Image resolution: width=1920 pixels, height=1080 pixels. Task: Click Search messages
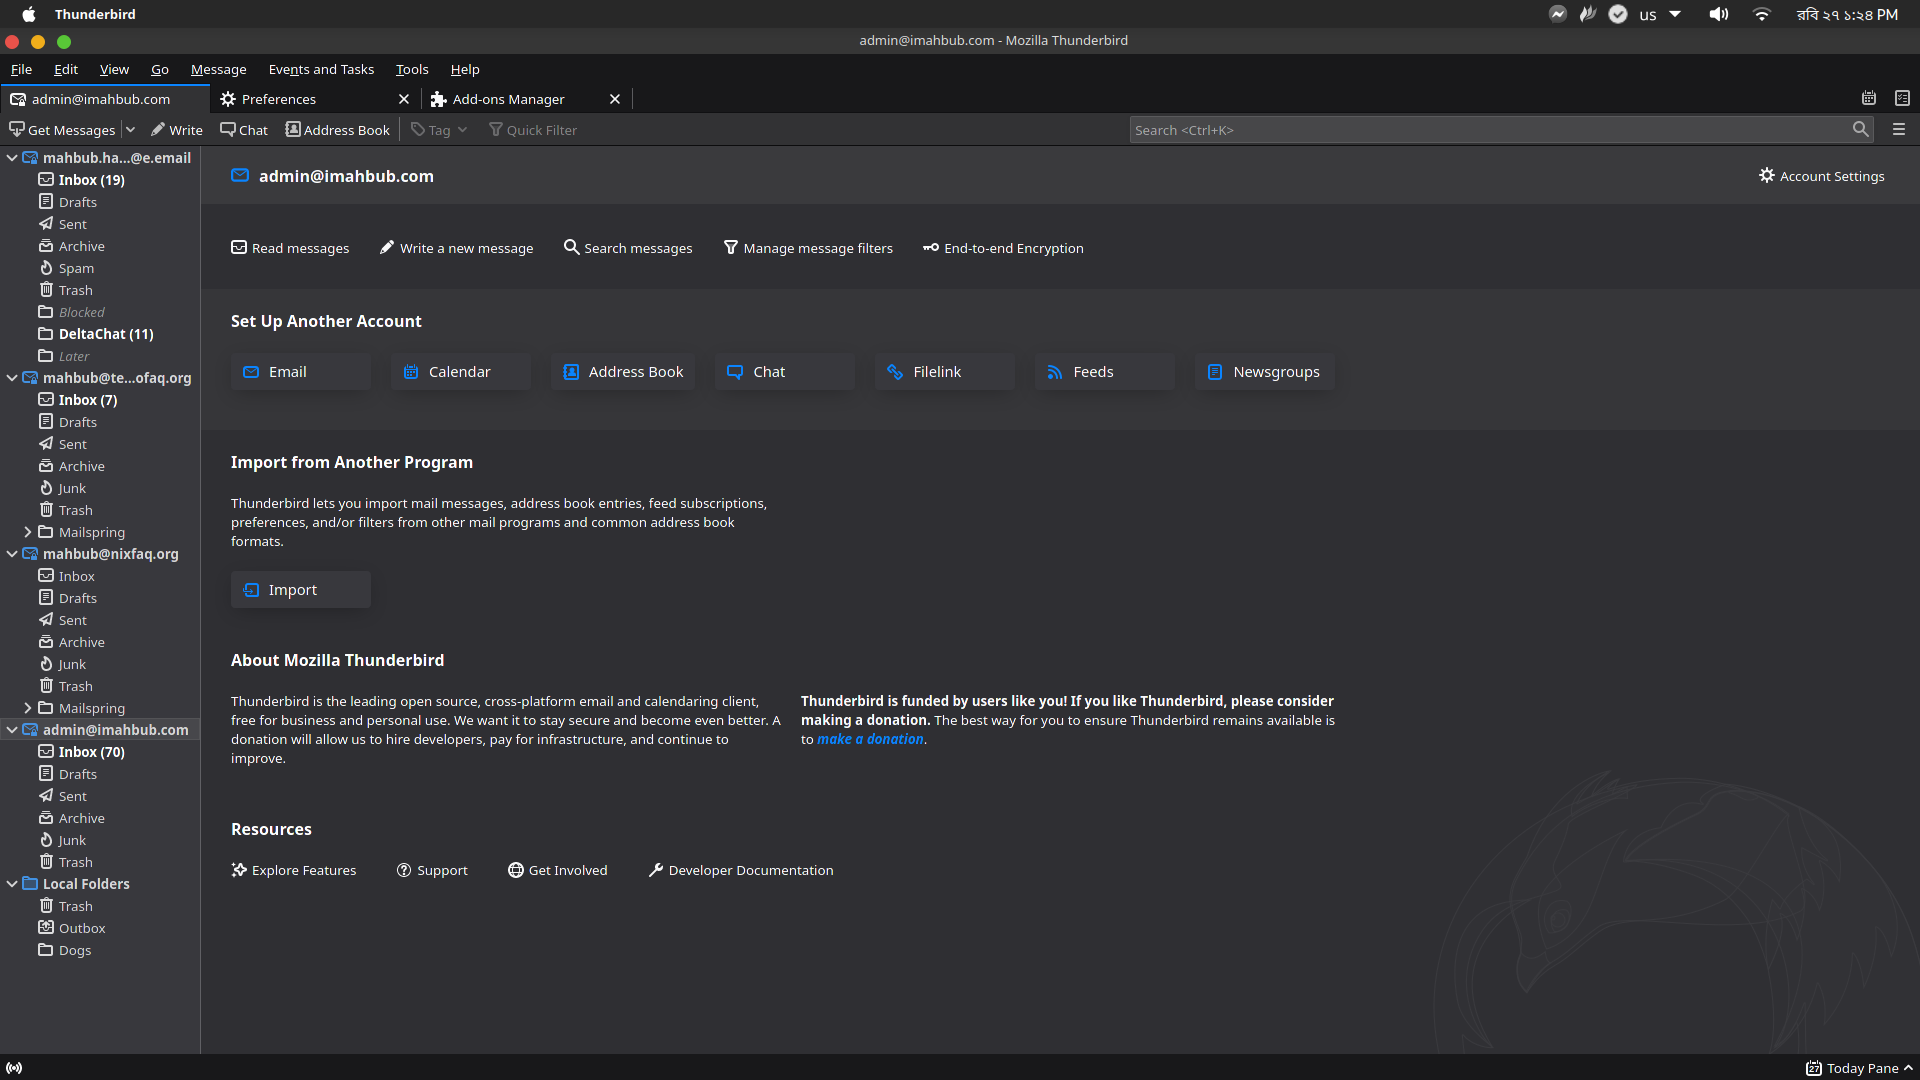click(628, 248)
